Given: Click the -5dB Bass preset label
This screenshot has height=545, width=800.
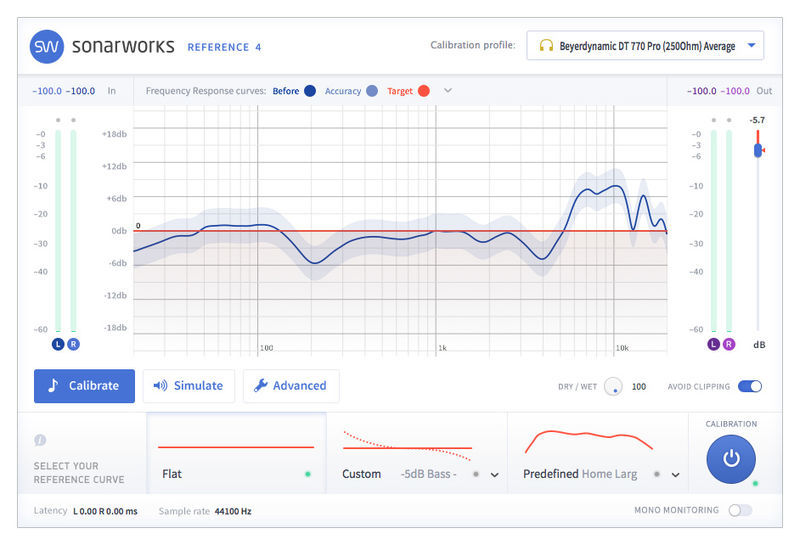Looking at the screenshot, I should coord(429,474).
